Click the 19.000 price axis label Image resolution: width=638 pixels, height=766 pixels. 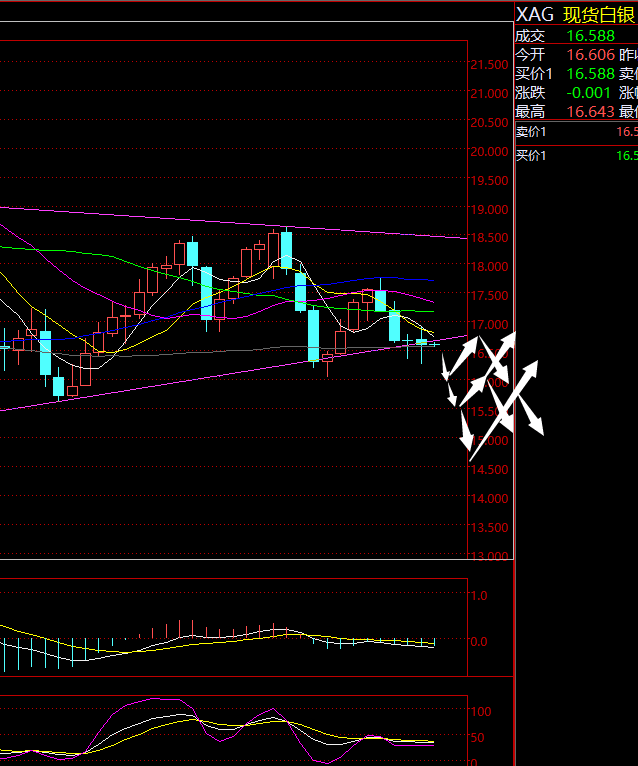[x=489, y=209]
